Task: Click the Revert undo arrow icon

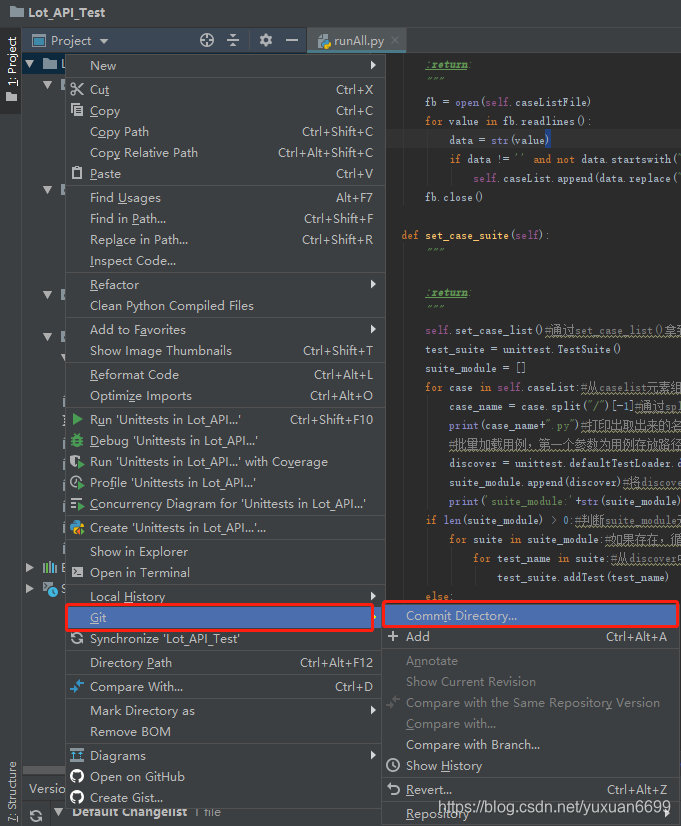Action: click(393, 789)
